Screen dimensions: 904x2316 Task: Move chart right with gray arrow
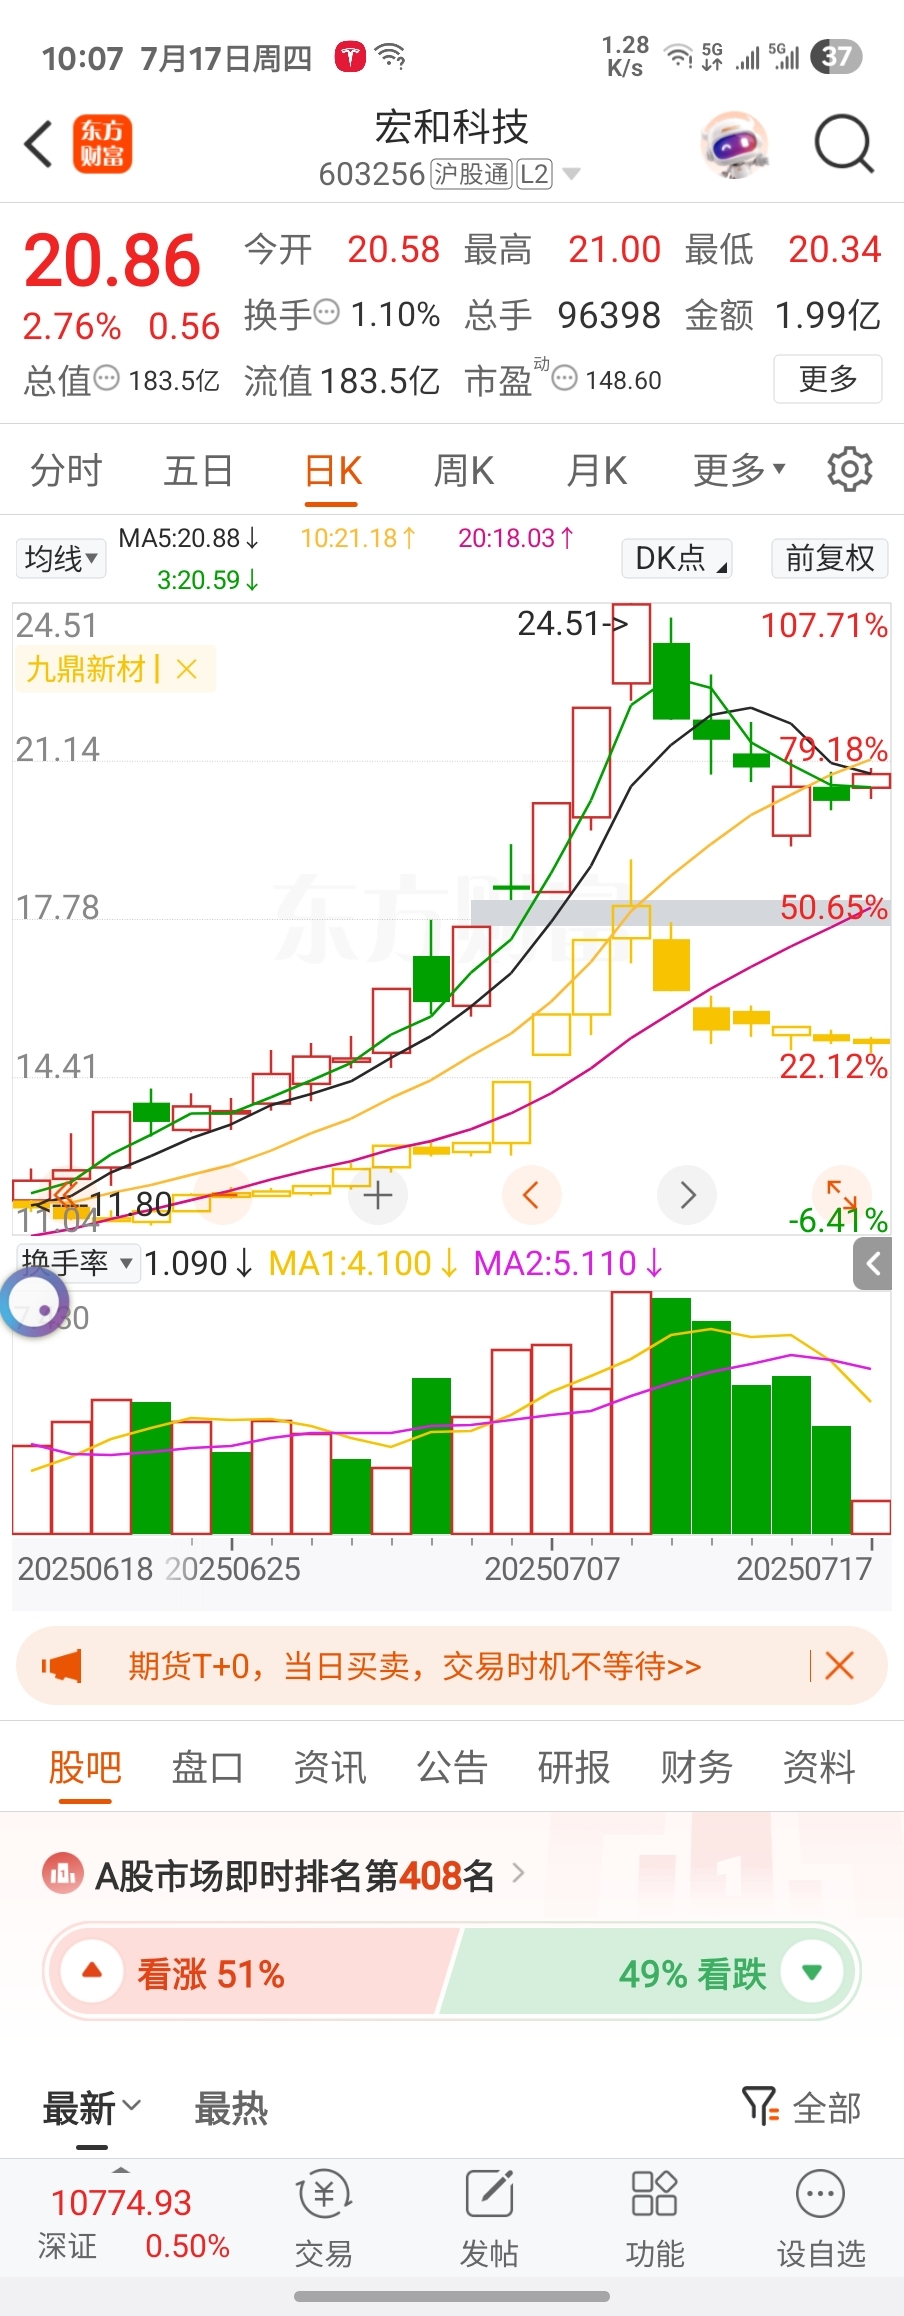click(x=687, y=1195)
